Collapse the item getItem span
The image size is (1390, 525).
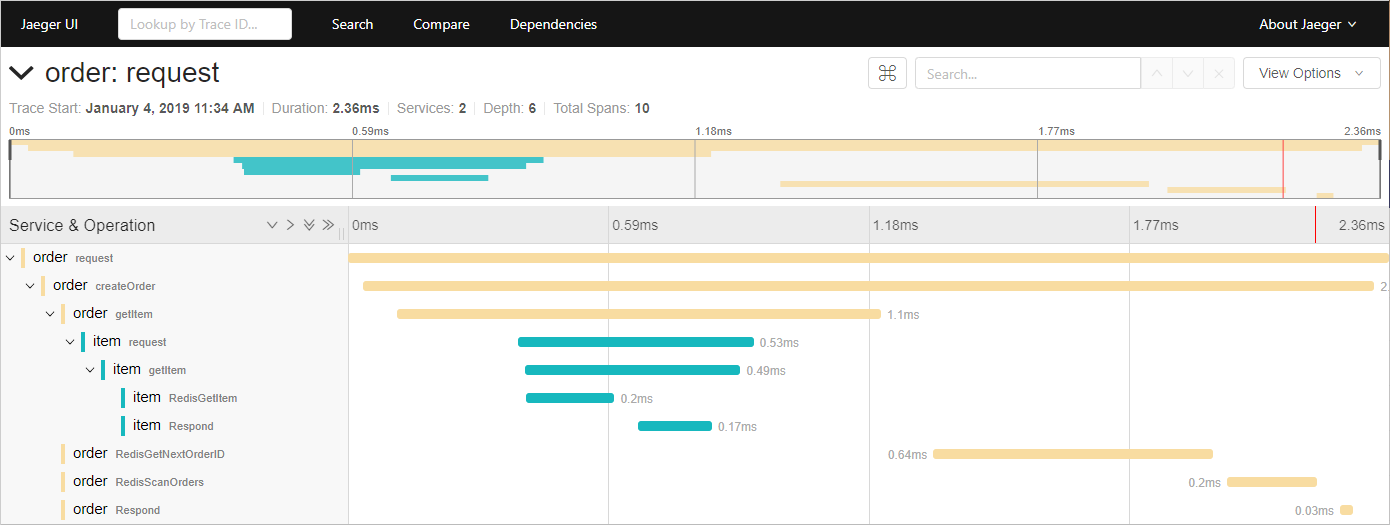tap(90, 370)
